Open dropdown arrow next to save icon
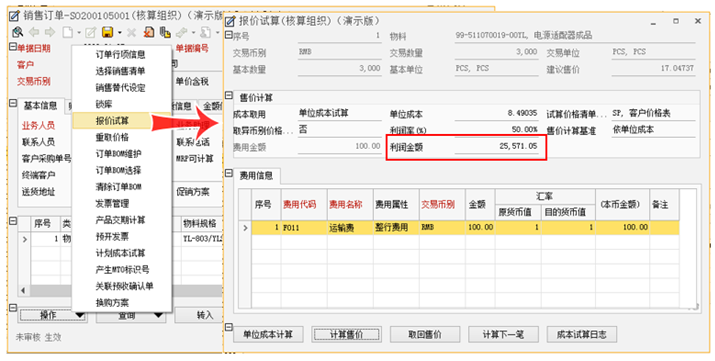The height and width of the screenshot is (361, 715). [119, 33]
